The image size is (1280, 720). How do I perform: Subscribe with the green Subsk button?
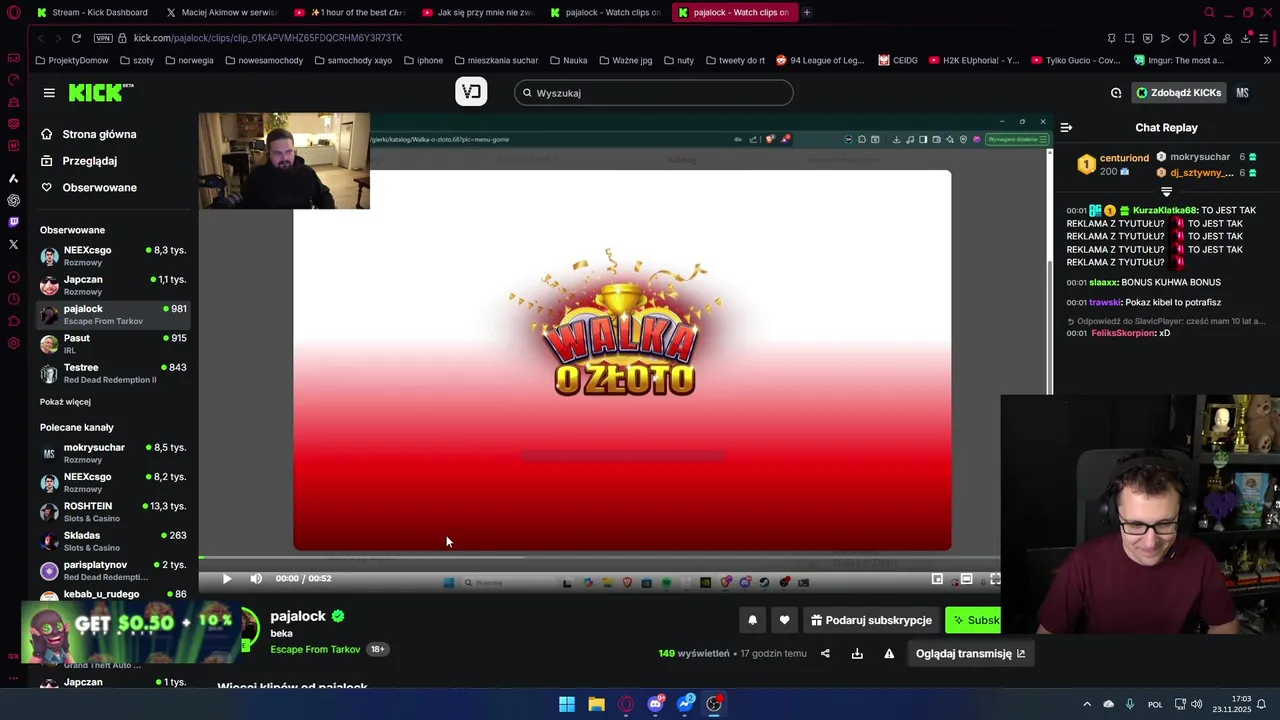(973, 620)
